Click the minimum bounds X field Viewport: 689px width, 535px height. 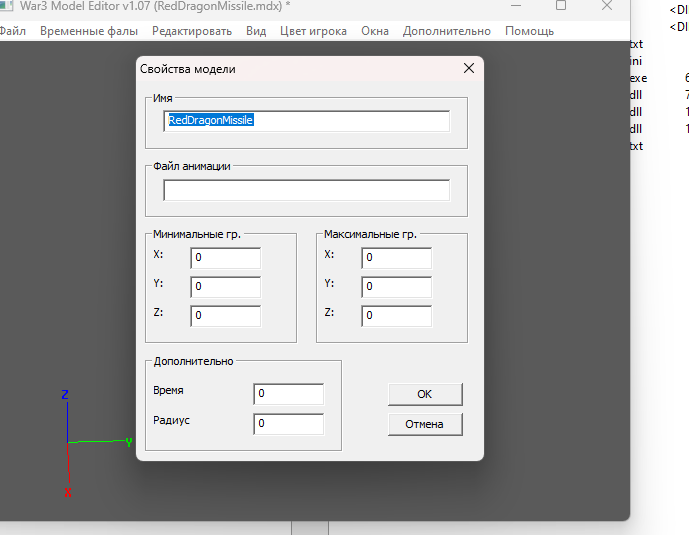click(x=225, y=258)
